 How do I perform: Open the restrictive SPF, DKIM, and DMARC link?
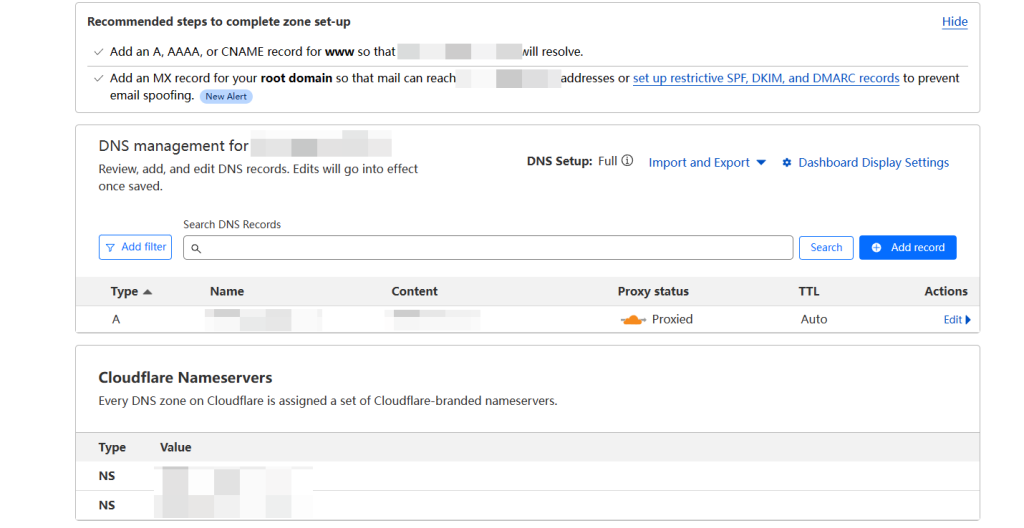coord(766,78)
